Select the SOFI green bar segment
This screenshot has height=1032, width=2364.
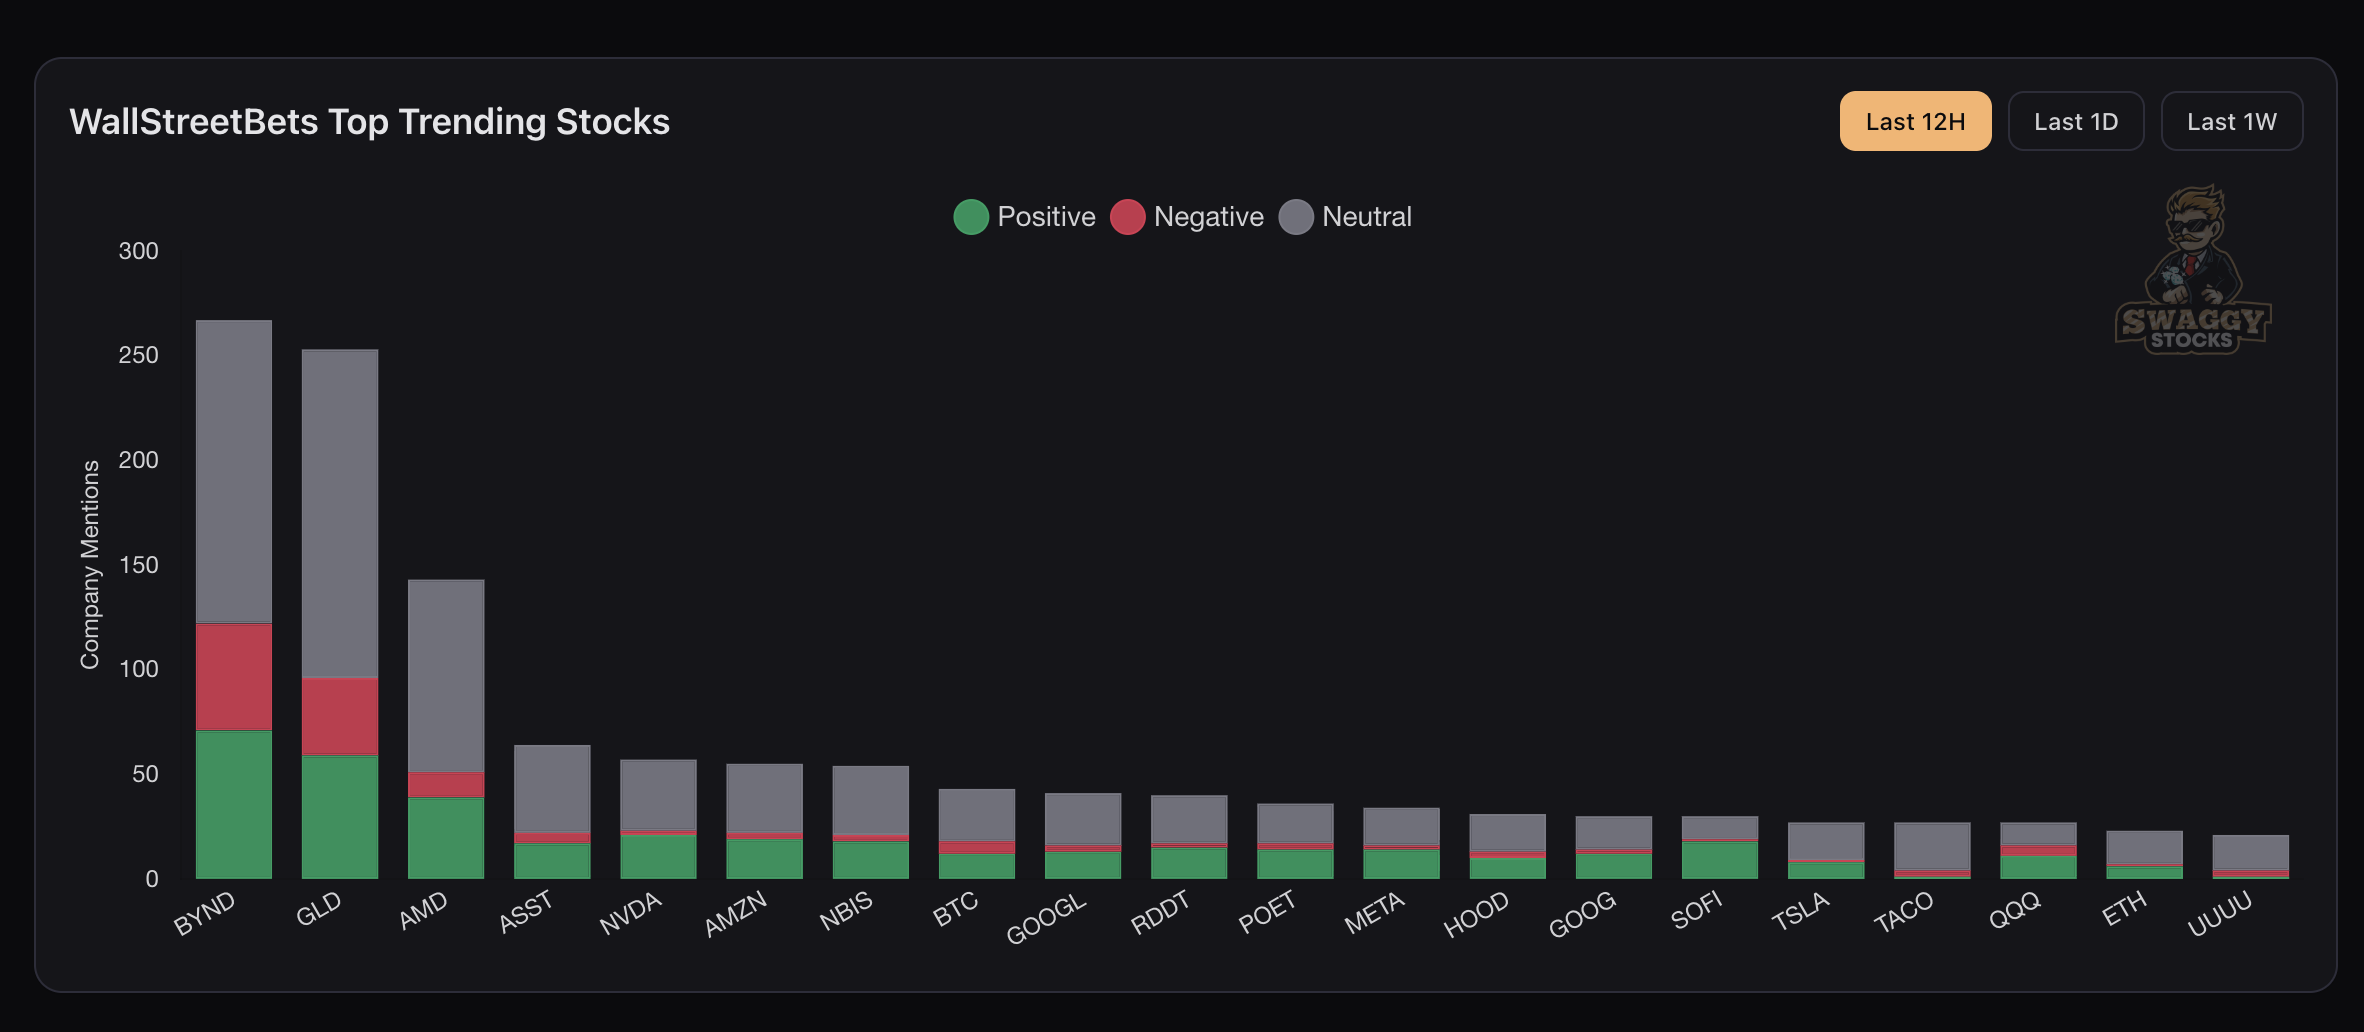coord(1720,860)
